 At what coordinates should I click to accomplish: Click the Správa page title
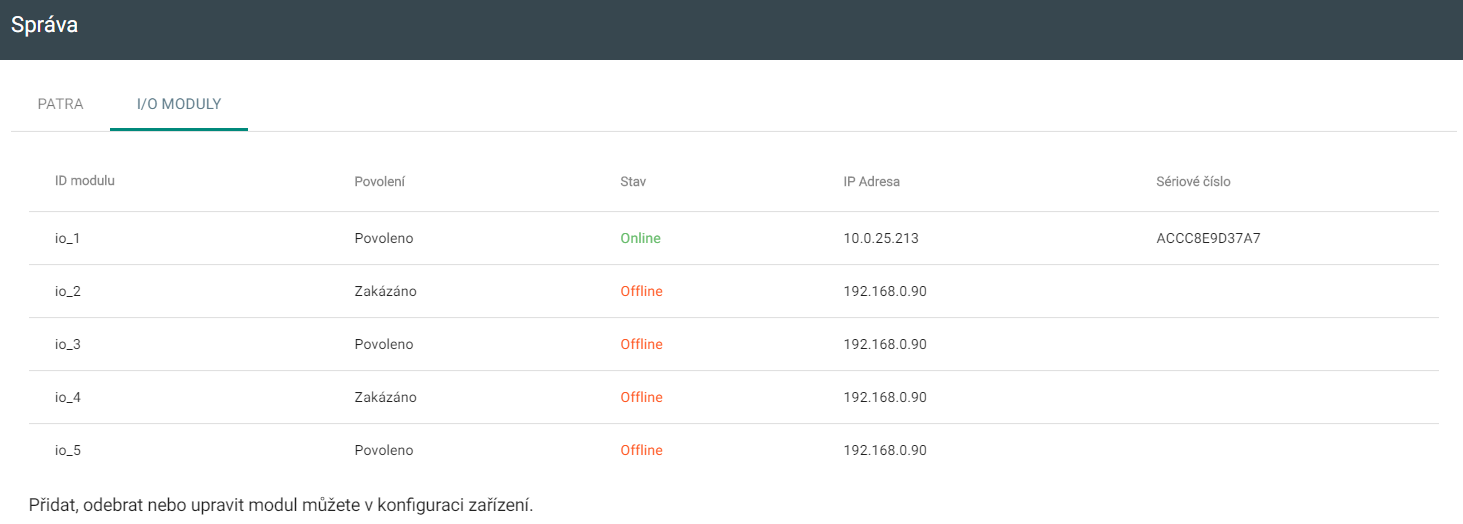(45, 25)
